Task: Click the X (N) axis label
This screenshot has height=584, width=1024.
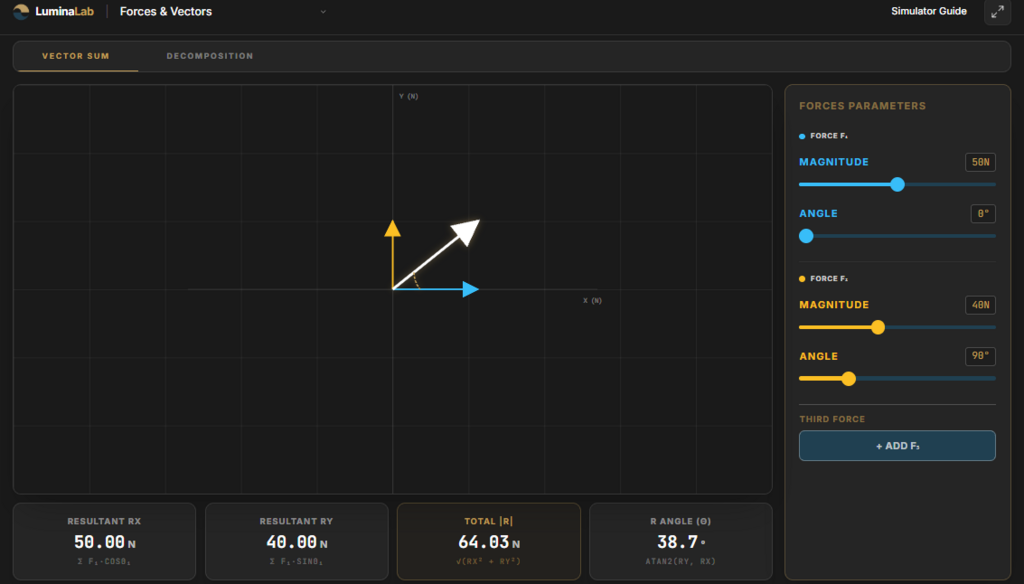Action: coord(592,300)
